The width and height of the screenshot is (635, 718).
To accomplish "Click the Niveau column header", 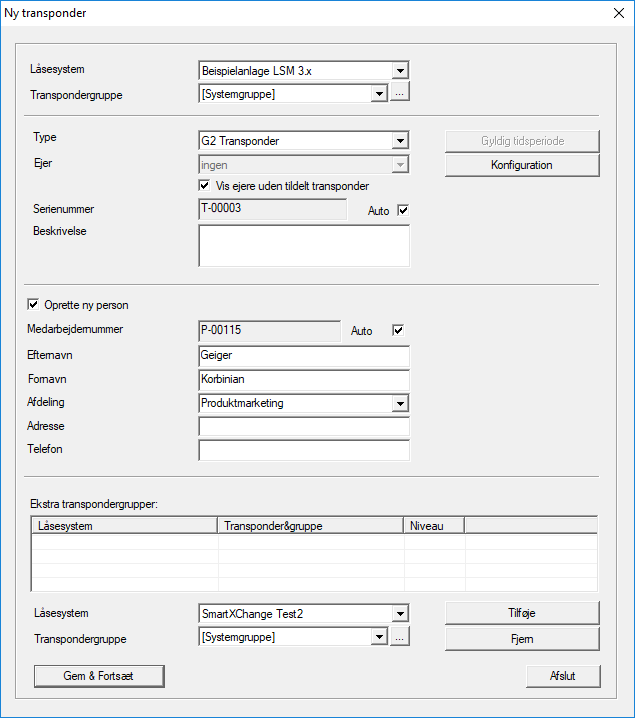I will 434,525.
